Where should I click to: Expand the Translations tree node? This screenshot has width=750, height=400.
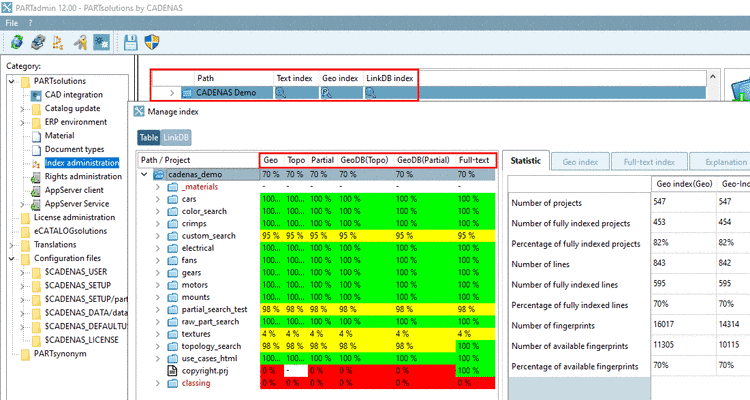click(x=12, y=245)
